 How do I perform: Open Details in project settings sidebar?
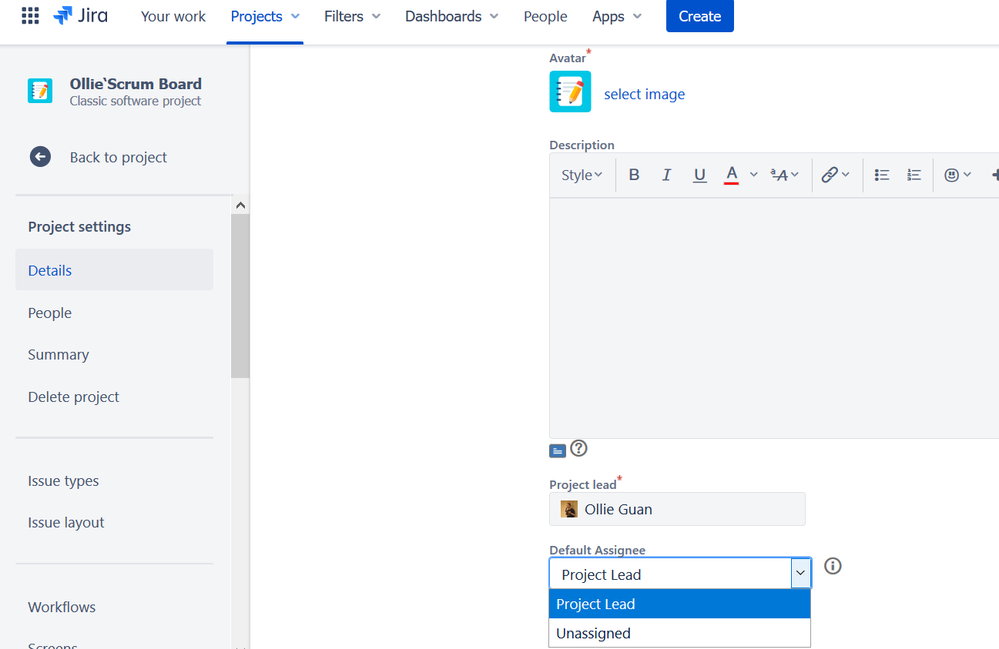[114, 270]
